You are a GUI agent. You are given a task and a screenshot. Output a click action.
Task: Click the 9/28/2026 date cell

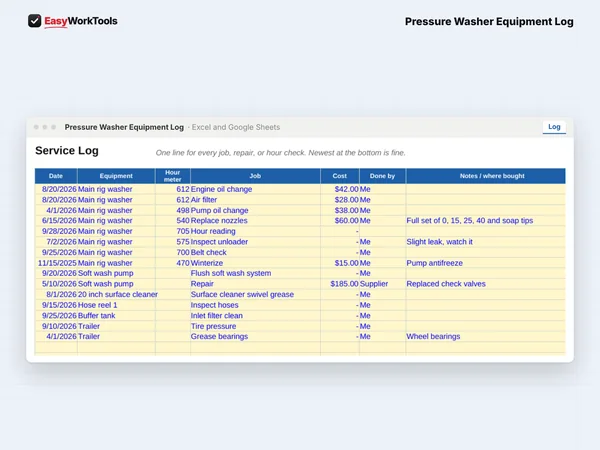coord(56,232)
